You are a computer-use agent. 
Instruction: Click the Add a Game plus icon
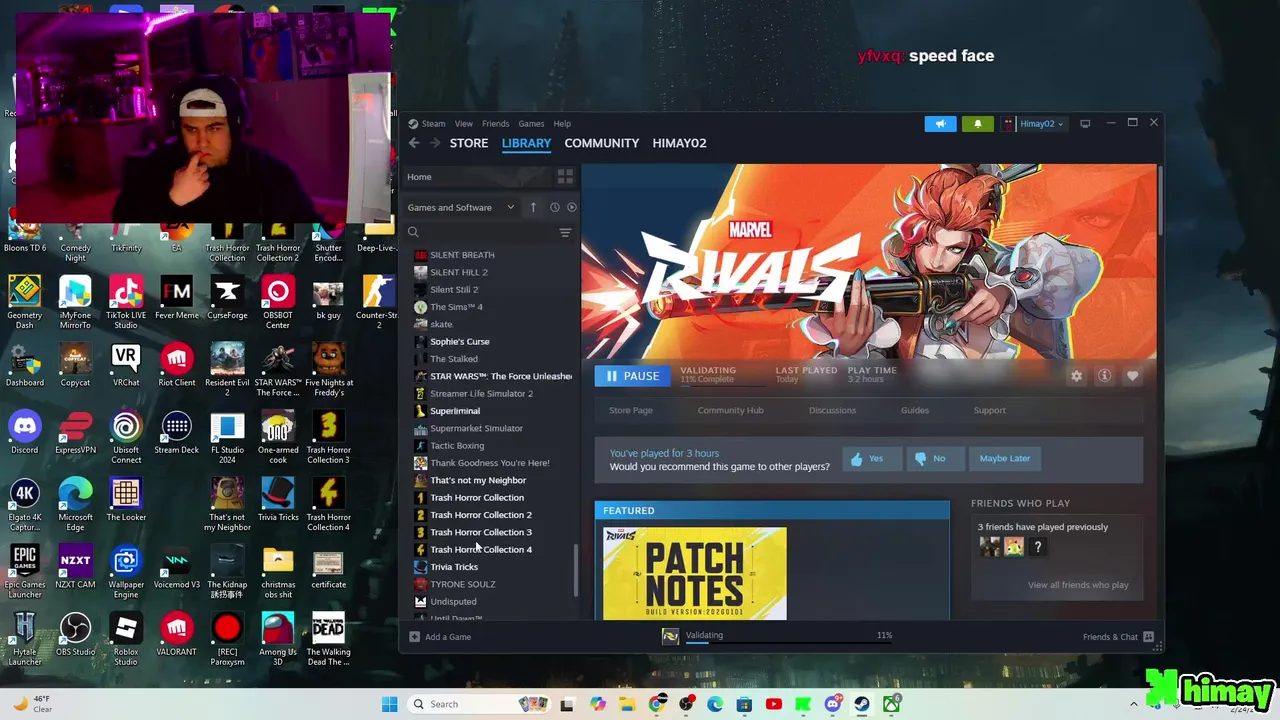point(414,637)
